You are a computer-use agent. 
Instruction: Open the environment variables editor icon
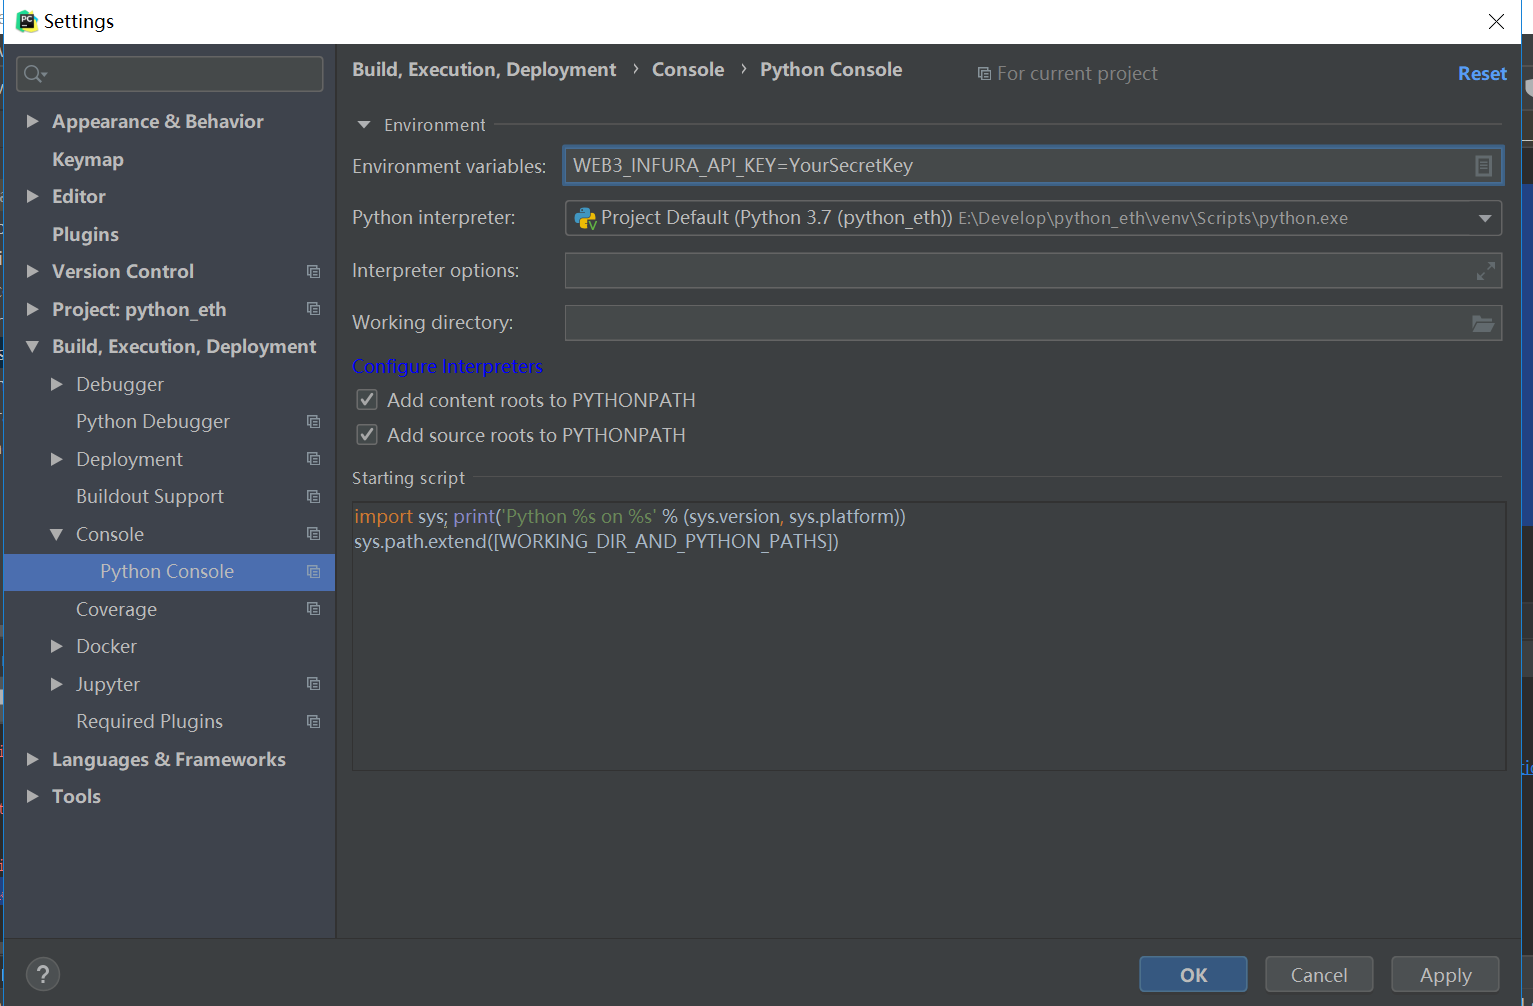point(1483,166)
